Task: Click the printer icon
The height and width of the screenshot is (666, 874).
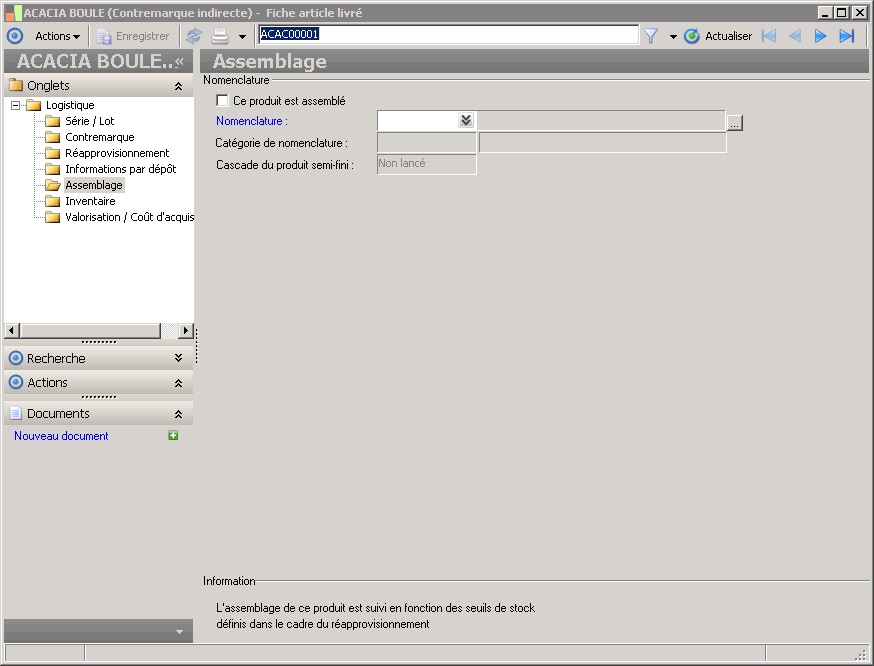Action: click(220, 36)
